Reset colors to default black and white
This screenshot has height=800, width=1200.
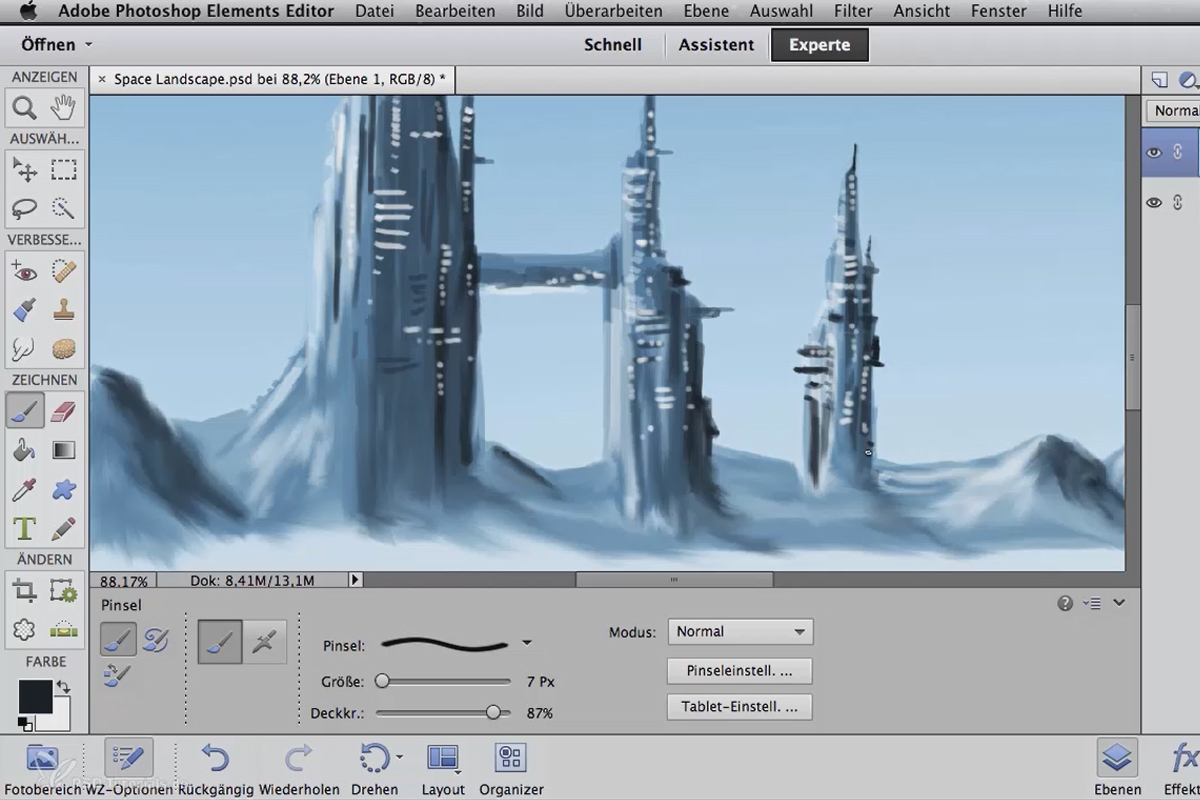click(x=25, y=722)
